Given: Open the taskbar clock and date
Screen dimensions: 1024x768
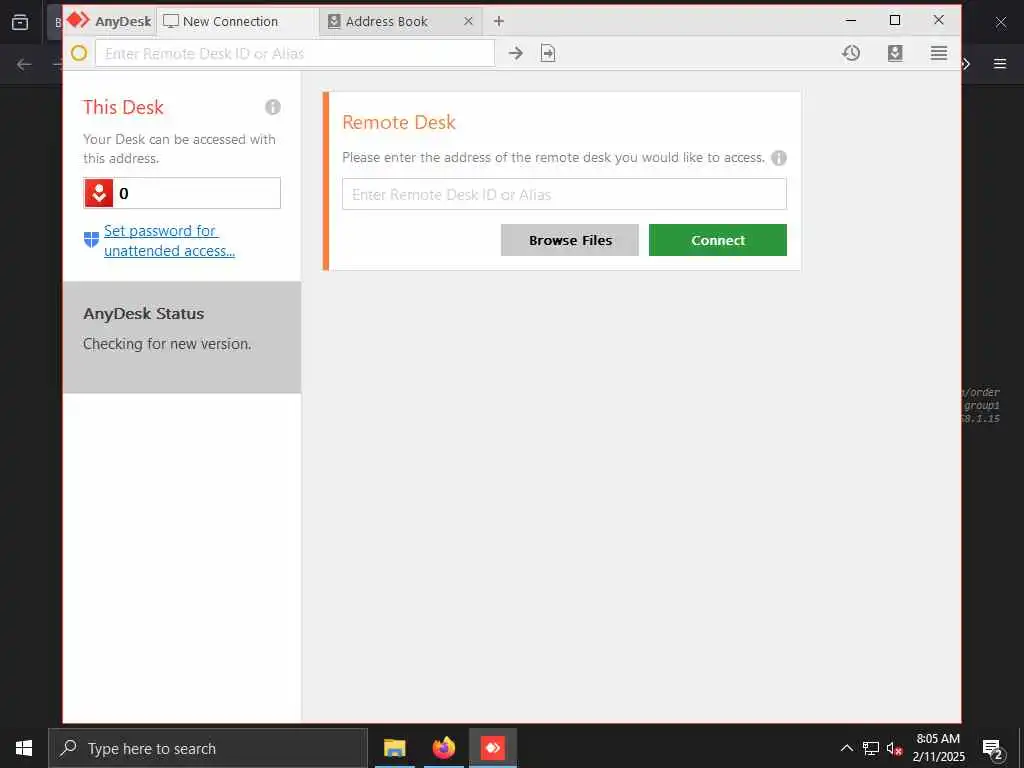Looking at the screenshot, I should tap(938, 748).
